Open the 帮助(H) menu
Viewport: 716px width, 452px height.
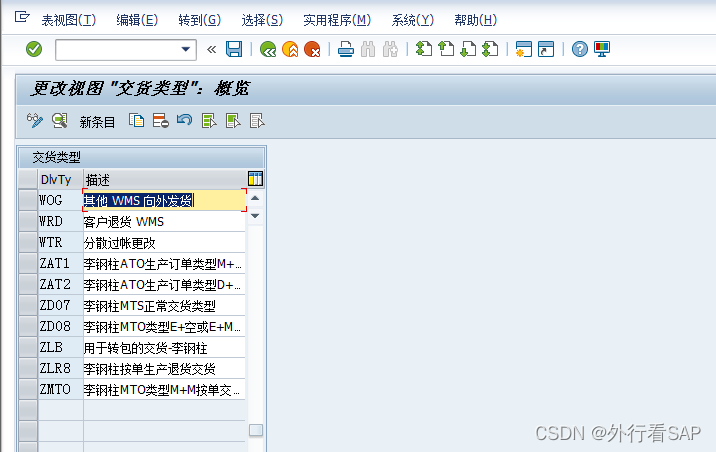pyautogui.click(x=475, y=20)
